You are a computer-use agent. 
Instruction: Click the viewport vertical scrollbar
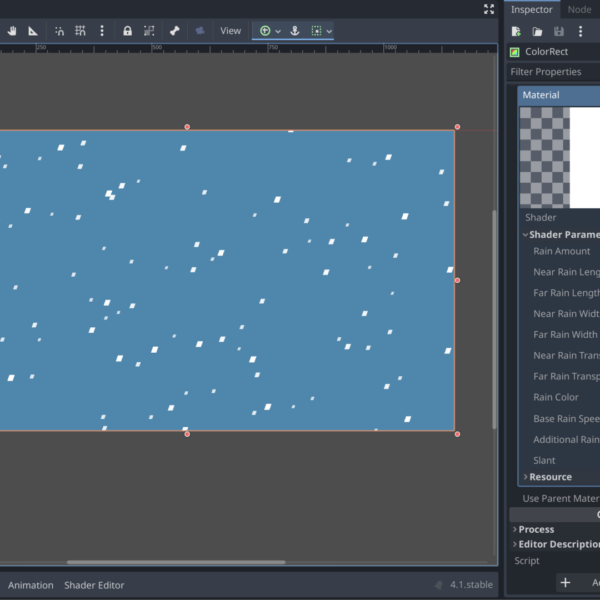[494, 320]
